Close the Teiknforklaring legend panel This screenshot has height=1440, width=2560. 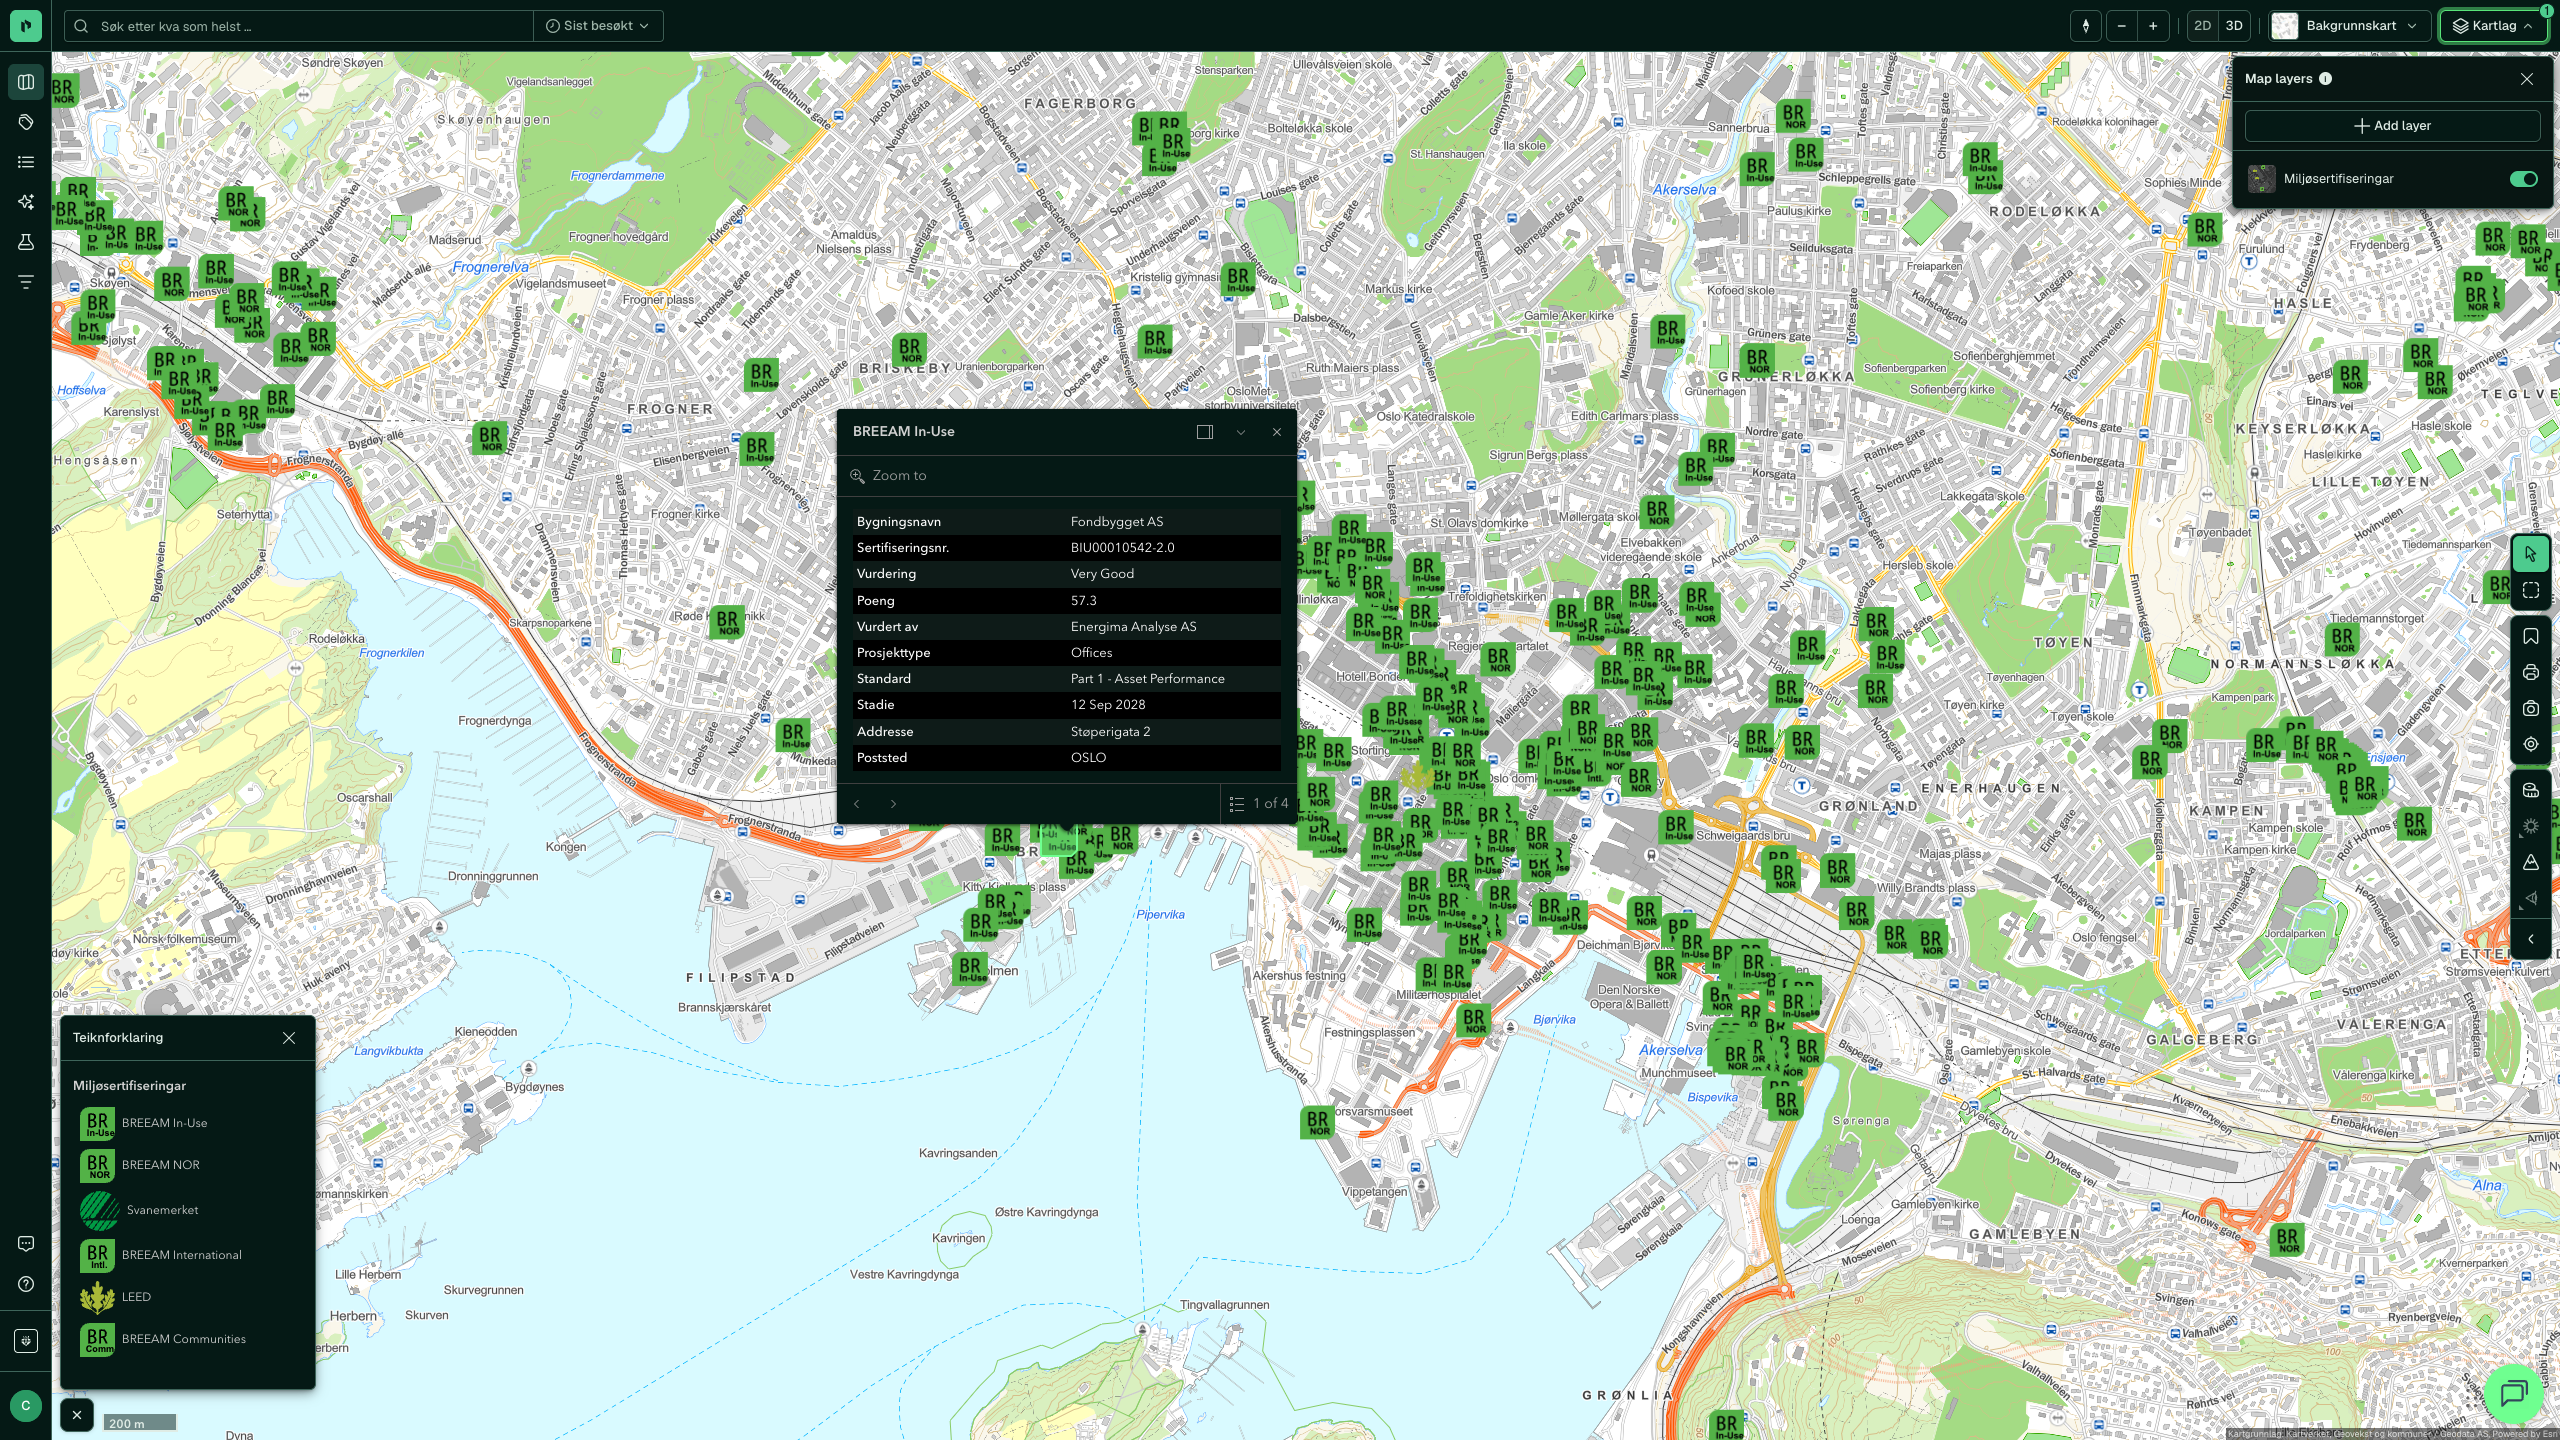(289, 1038)
